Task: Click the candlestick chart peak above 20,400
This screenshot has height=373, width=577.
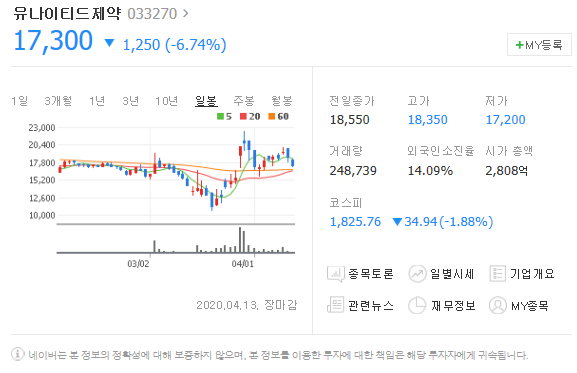Action: pyautogui.click(x=244, y=141)
